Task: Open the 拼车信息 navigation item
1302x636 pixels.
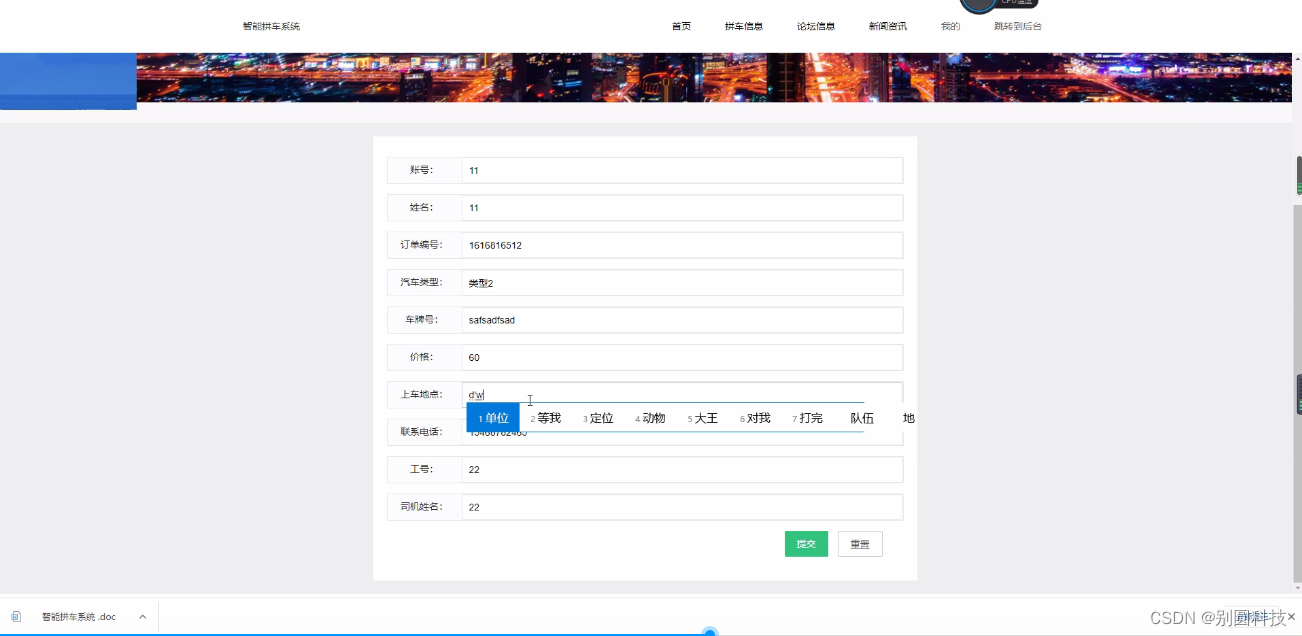Action: point(744,26)
